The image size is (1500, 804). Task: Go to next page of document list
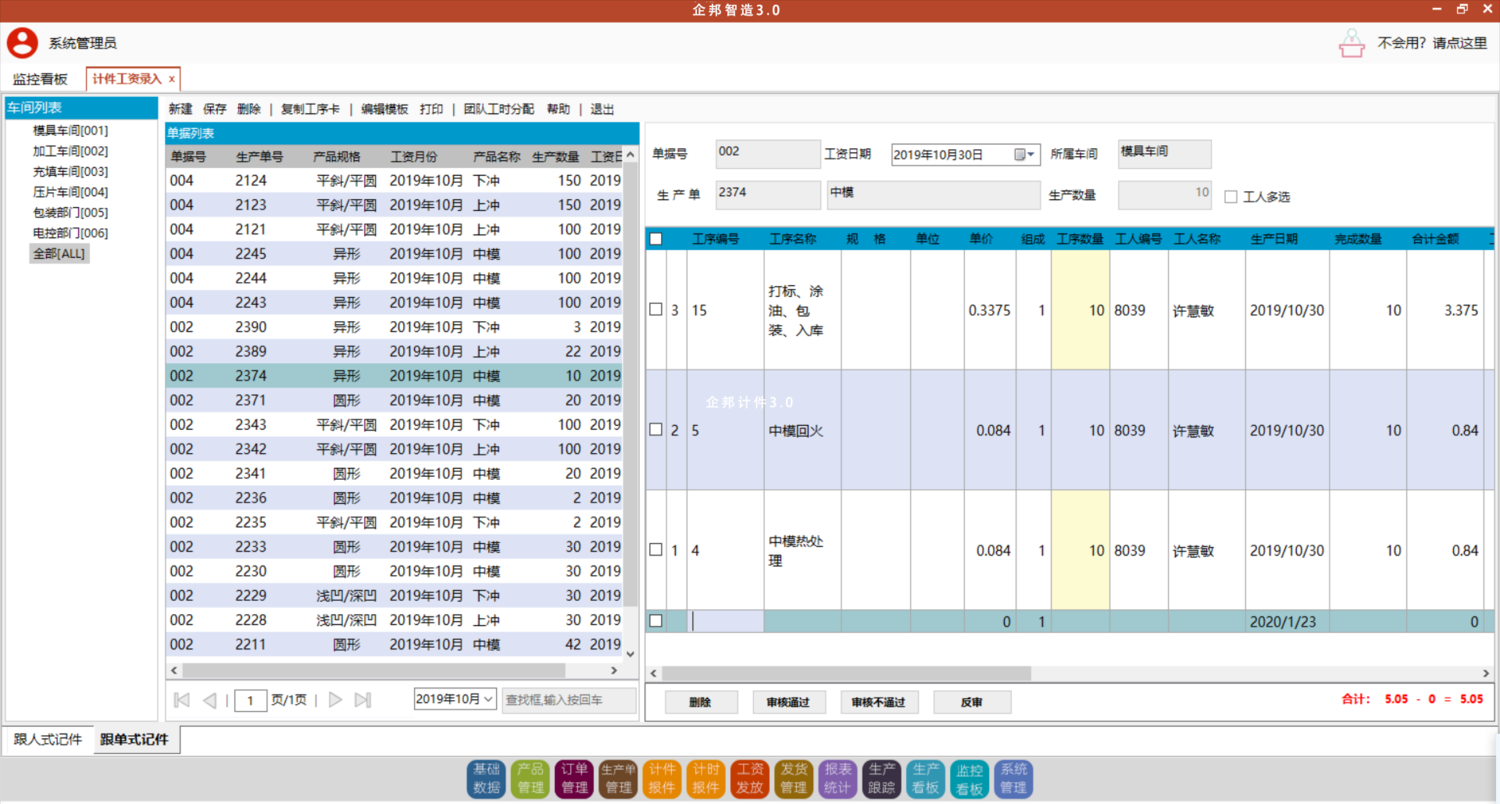click(336, 700)
